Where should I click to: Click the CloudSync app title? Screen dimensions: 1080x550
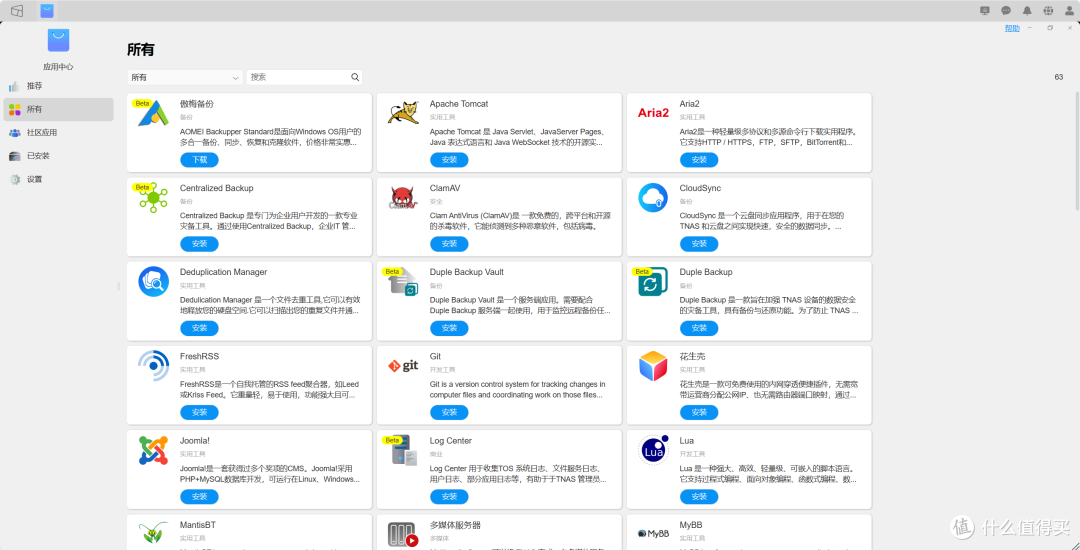pos(700,188)
